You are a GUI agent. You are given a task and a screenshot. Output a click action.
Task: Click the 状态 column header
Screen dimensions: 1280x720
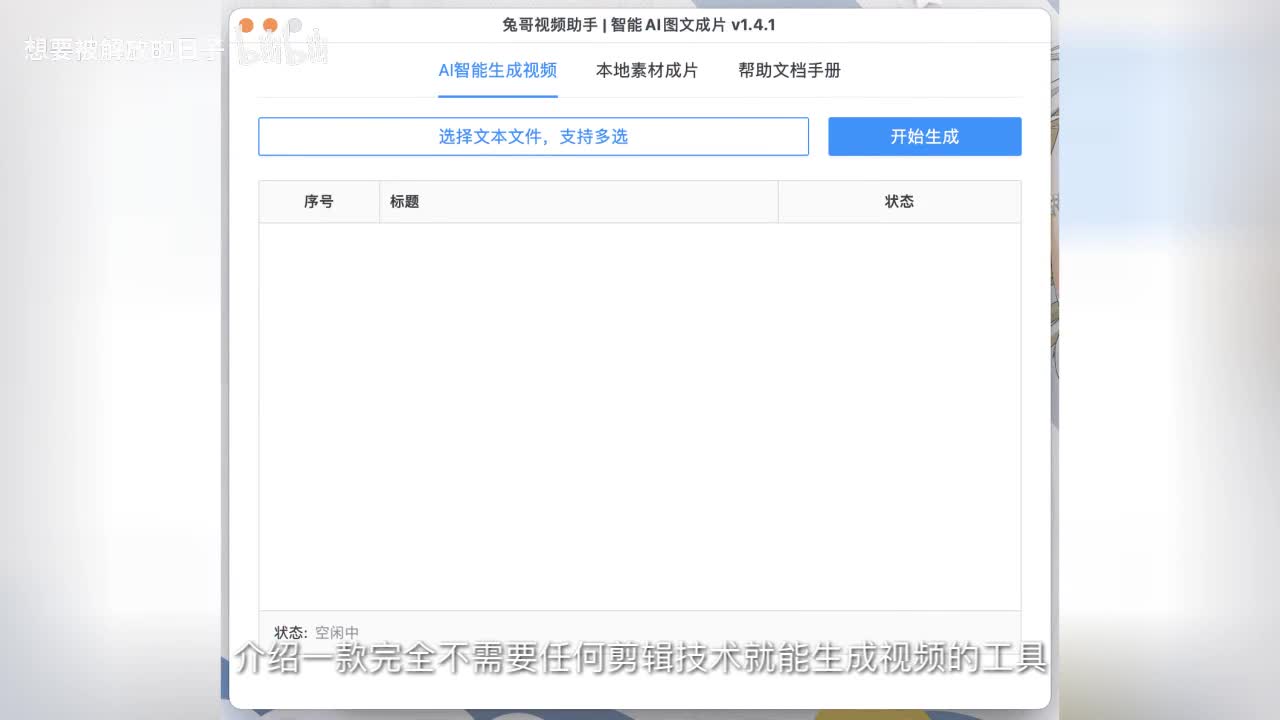[898, 202]
